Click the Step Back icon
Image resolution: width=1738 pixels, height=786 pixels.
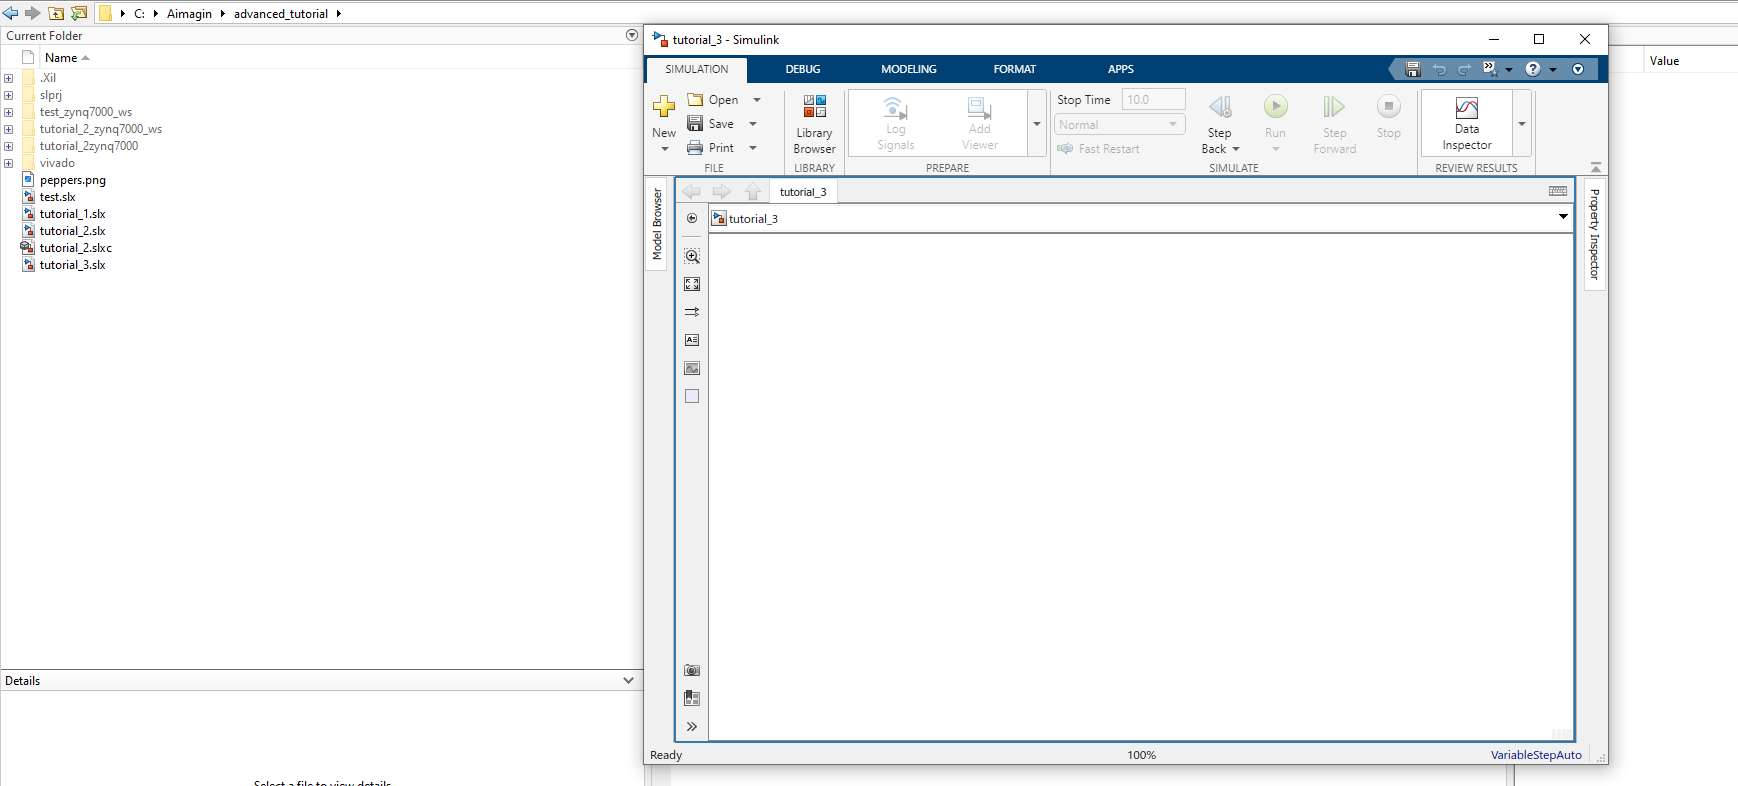(x=1220, y=106)
